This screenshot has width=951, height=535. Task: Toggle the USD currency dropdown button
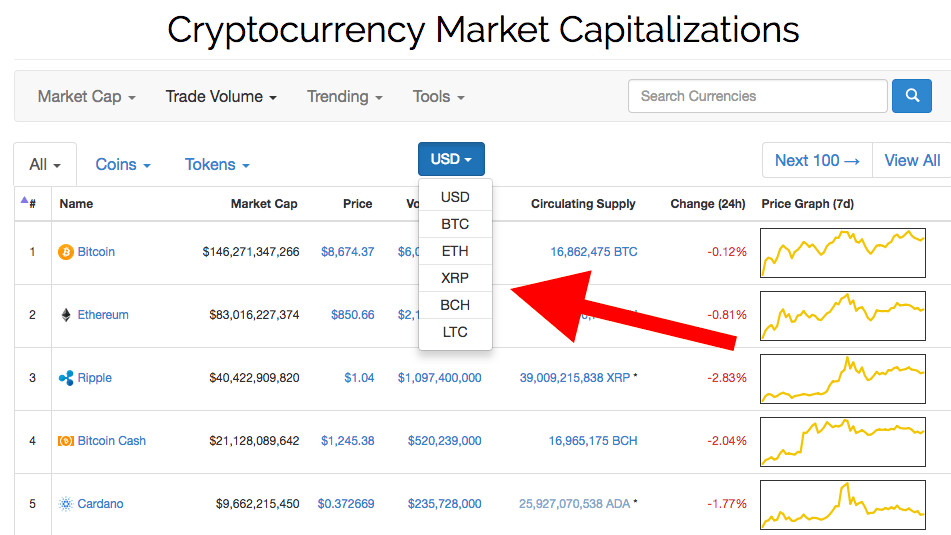pyautogui.click(x=451, y=160)
